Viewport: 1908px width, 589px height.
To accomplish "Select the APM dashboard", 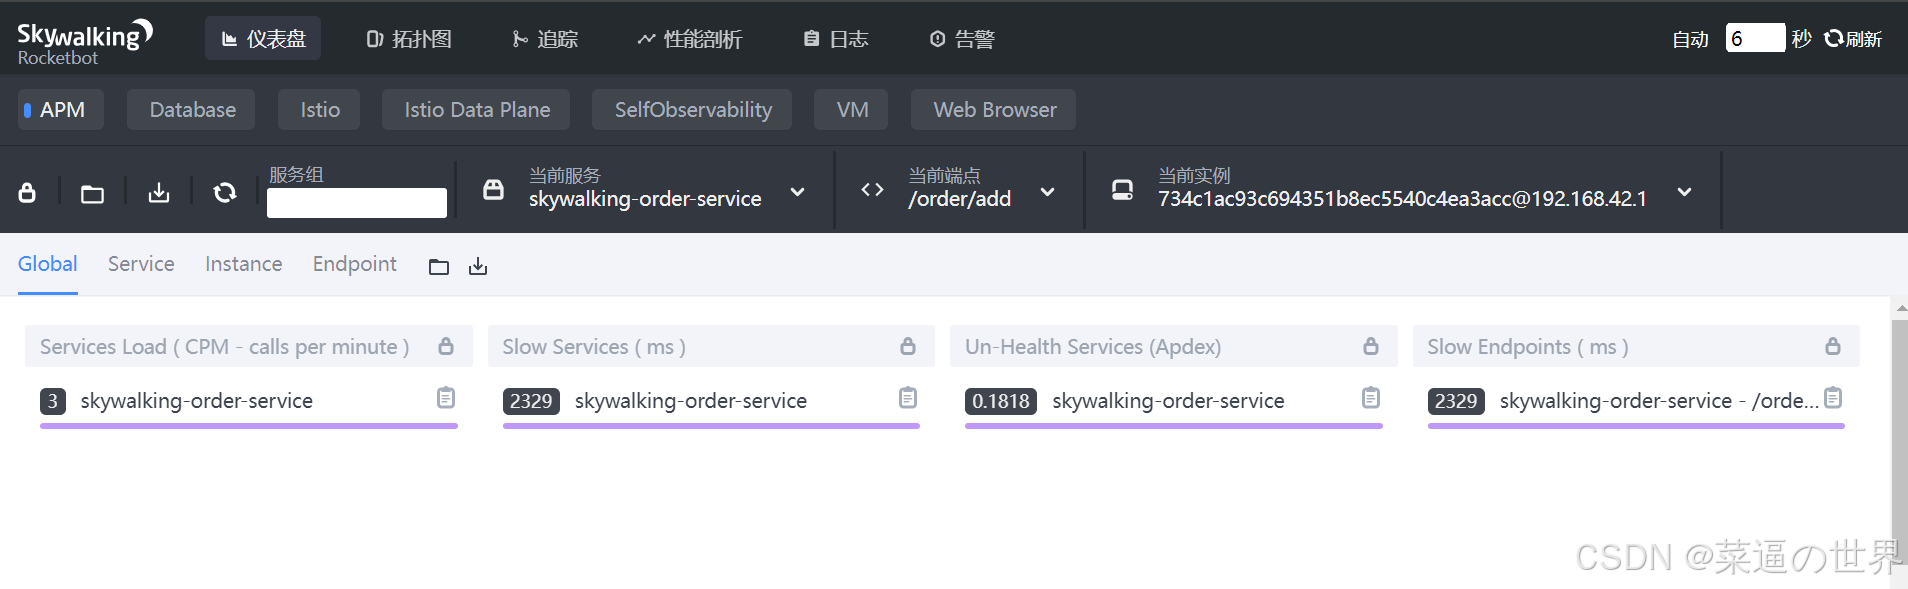I will tap(61, 110).
